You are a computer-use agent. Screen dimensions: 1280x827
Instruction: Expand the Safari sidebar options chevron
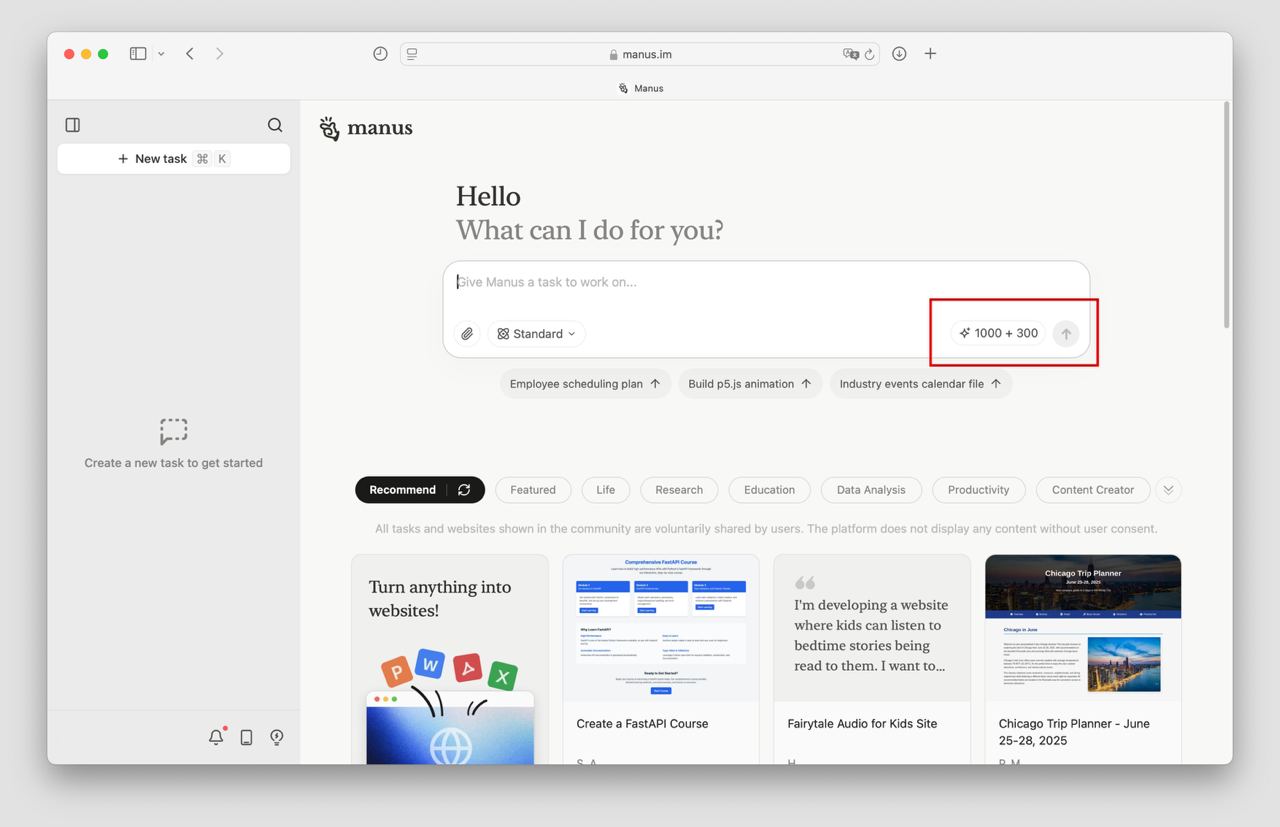click(161, 54)
